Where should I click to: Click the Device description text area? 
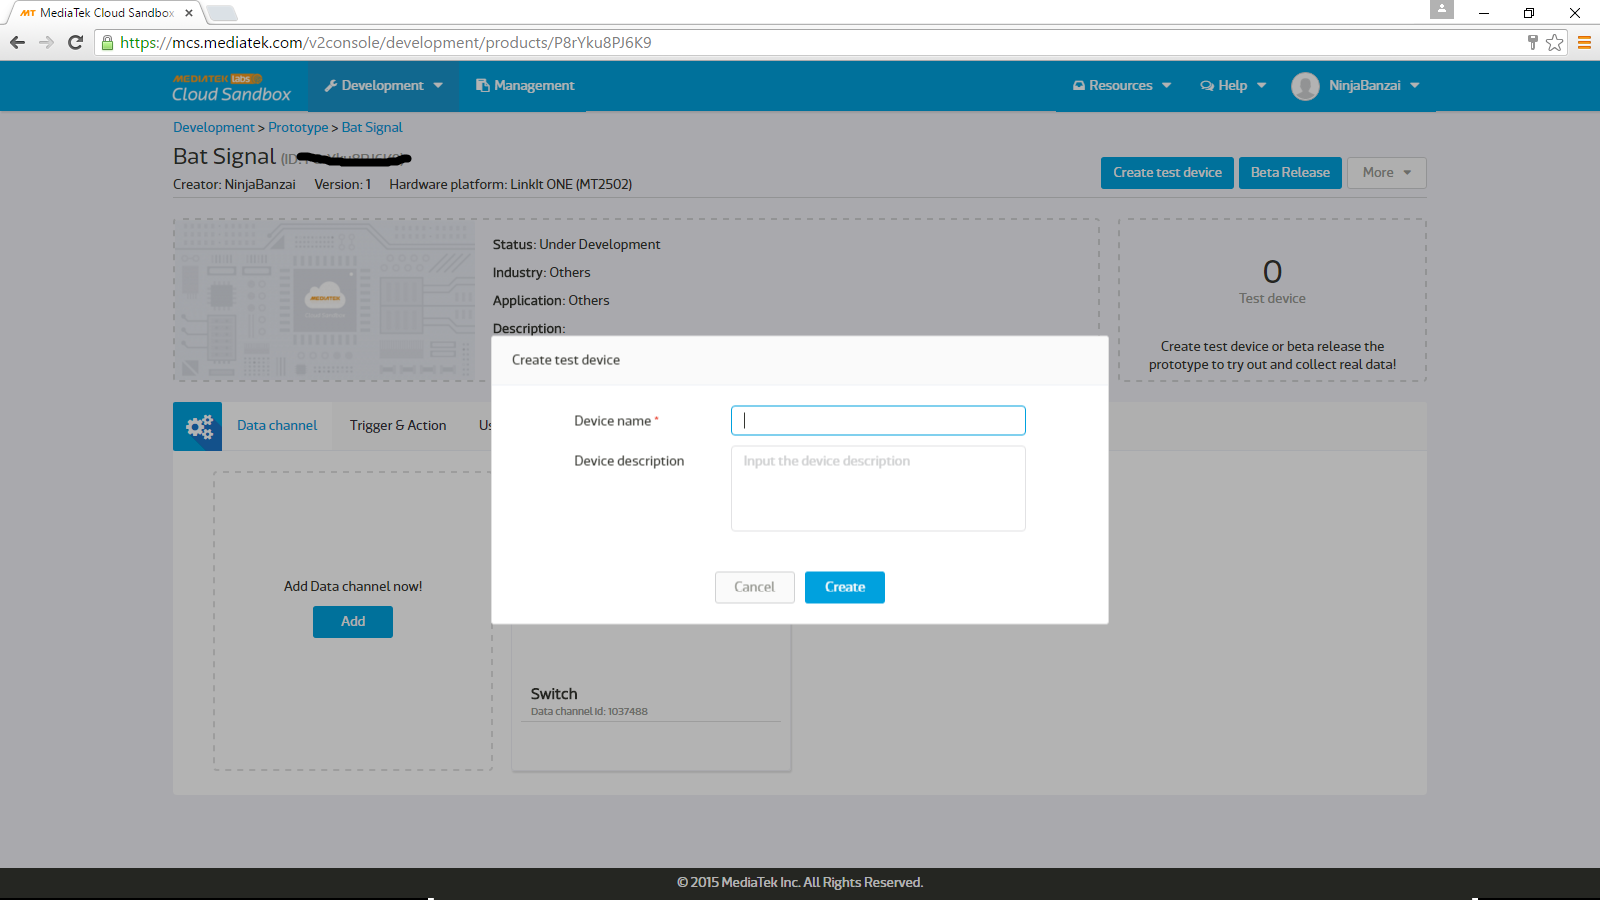[x=878, y=488]
